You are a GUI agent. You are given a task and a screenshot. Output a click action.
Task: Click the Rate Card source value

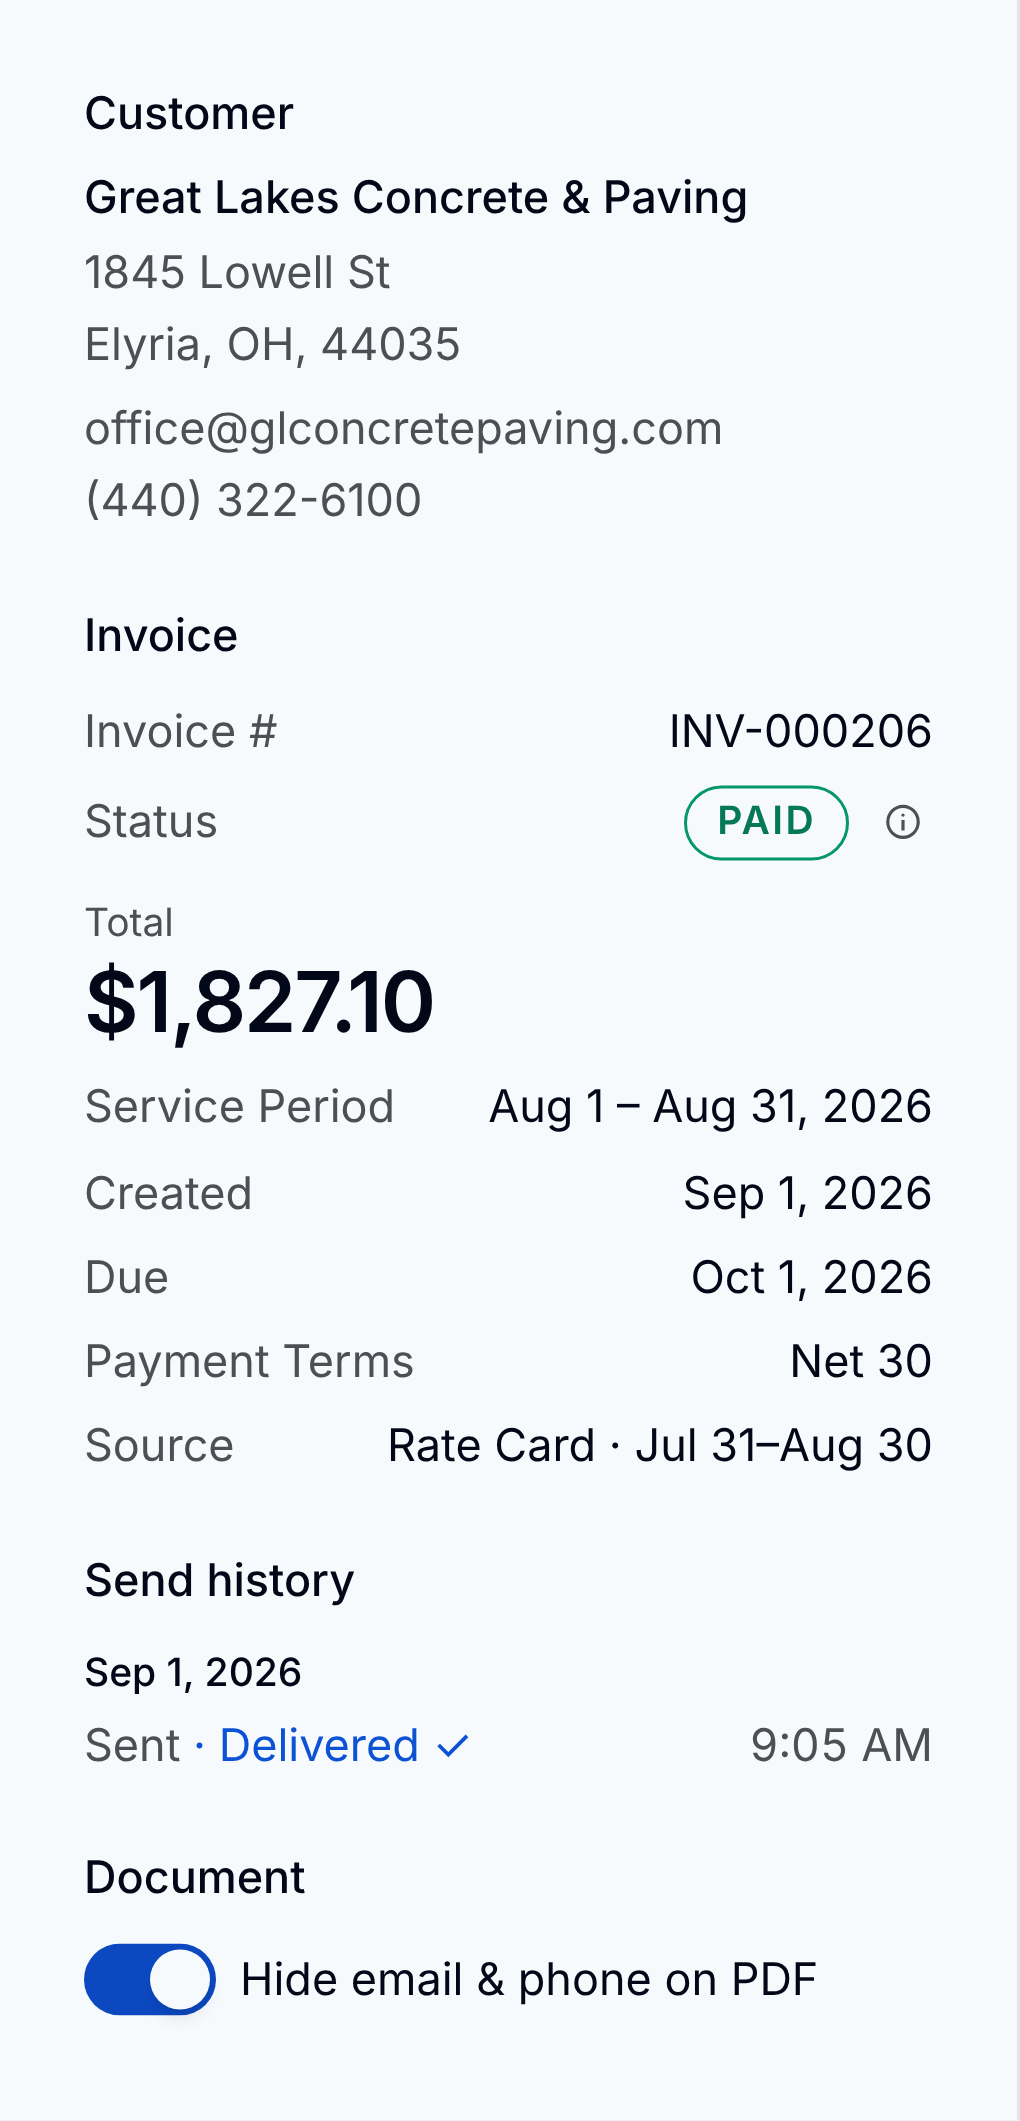coord(659,1446)
